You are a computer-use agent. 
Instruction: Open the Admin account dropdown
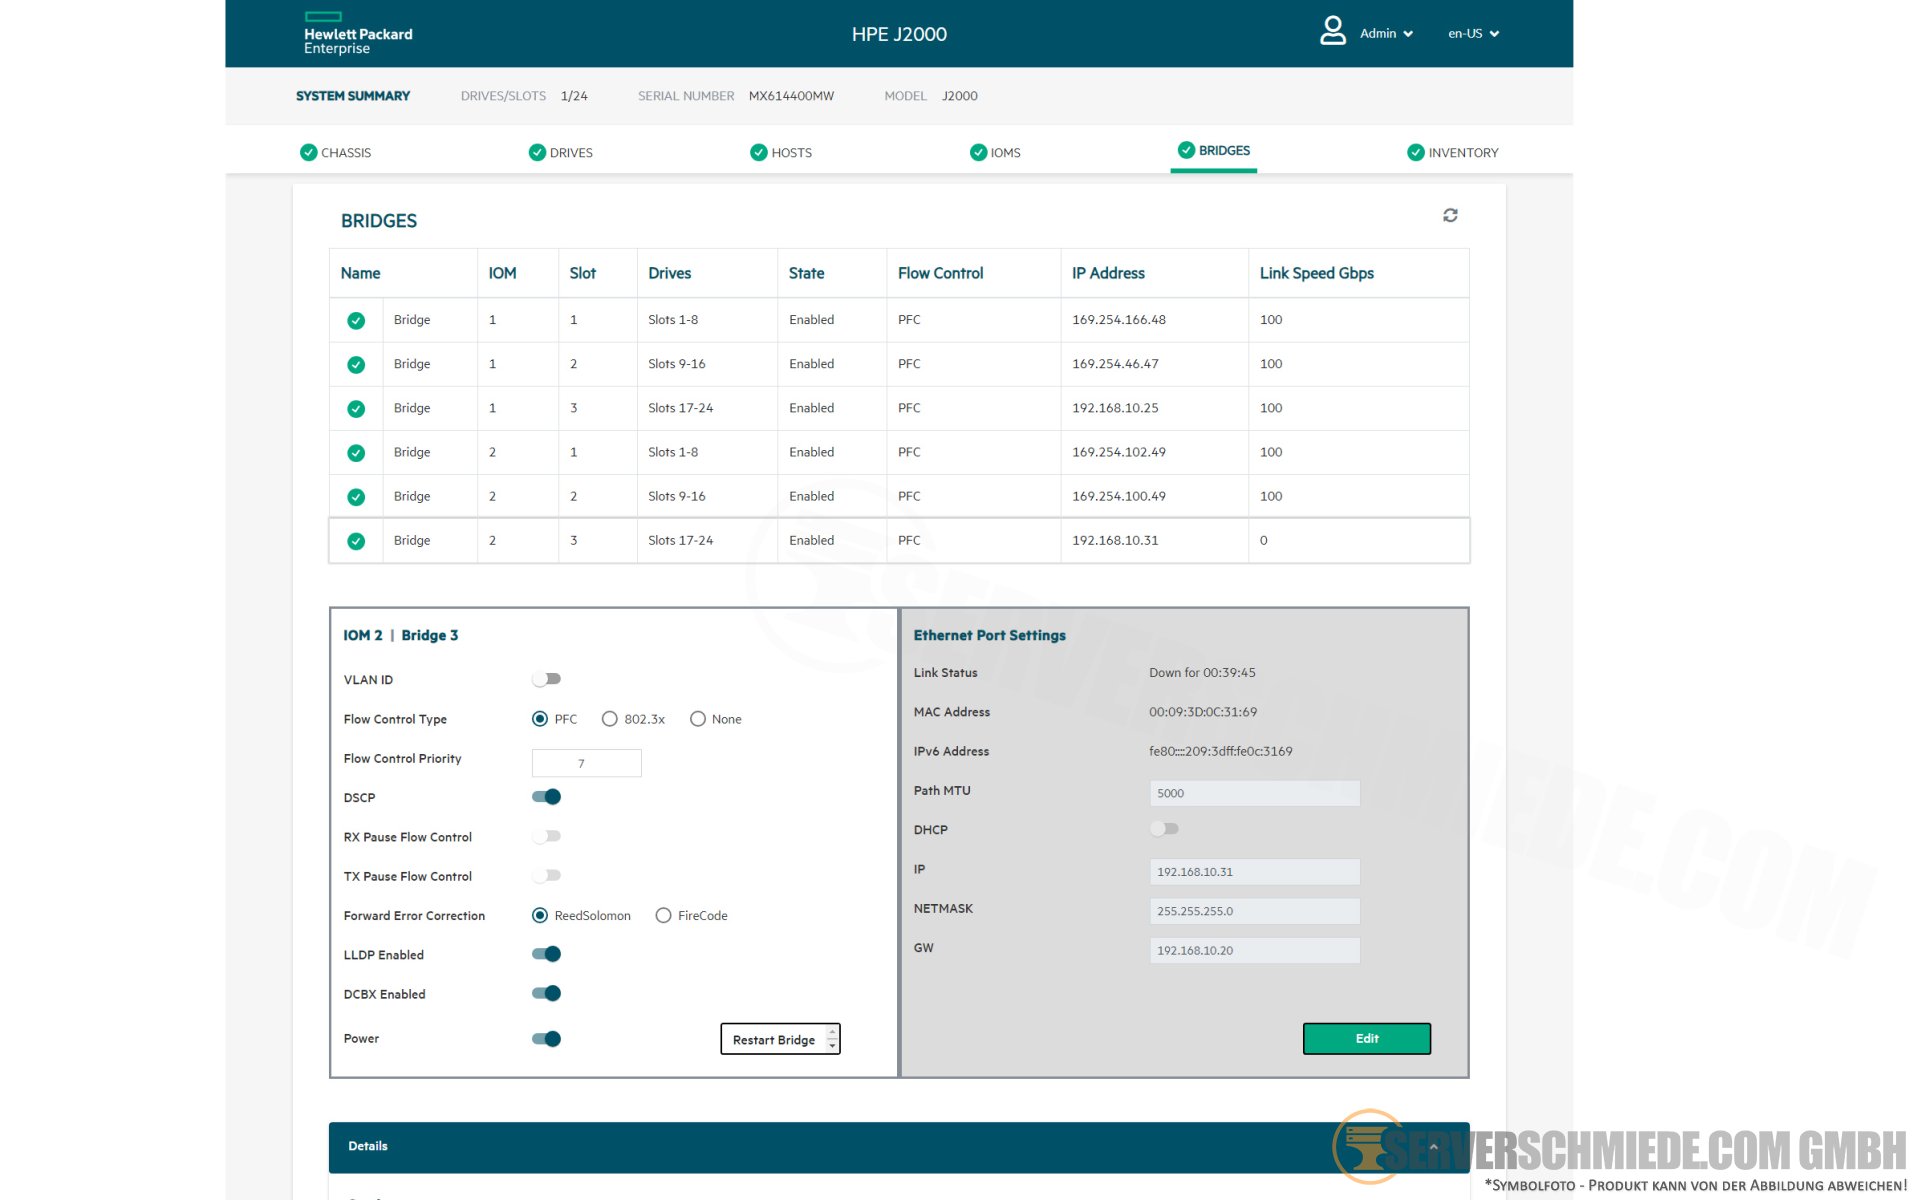click(1386, 33)
